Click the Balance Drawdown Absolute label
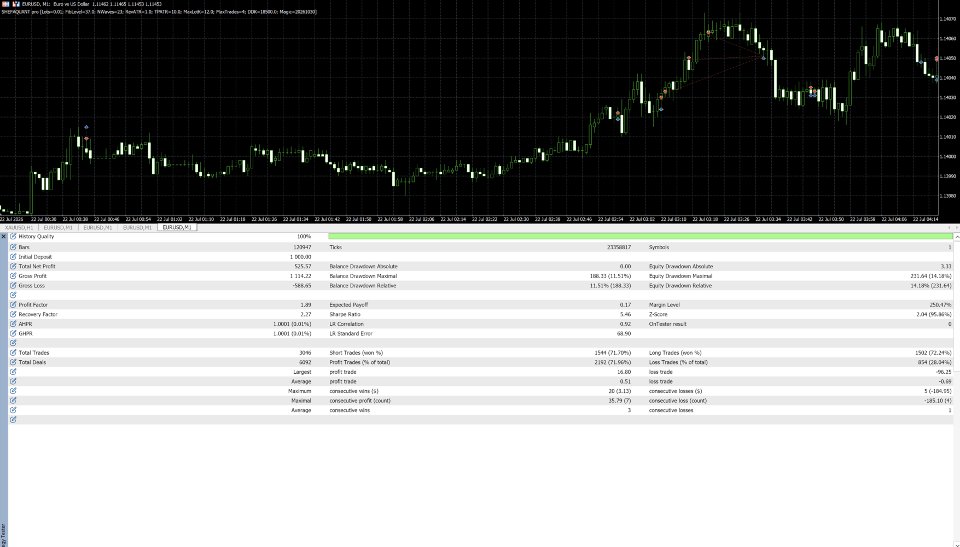Image resolution: width=960 pixels, height=547 pixels. coord(364,266)
